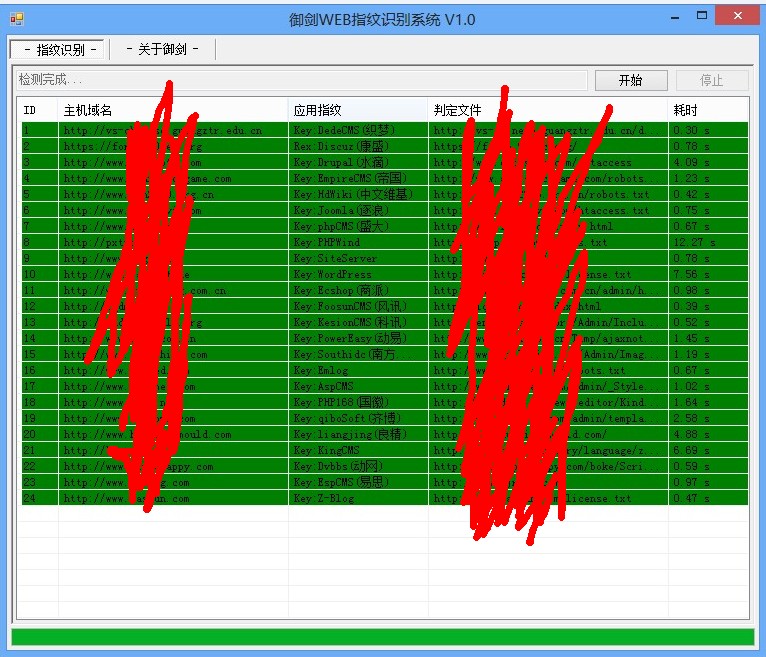This screenshot has height=657, width=766.
Task: Click the disabled 停止 button
Action: pyautogui.click(x=711, y=80)
